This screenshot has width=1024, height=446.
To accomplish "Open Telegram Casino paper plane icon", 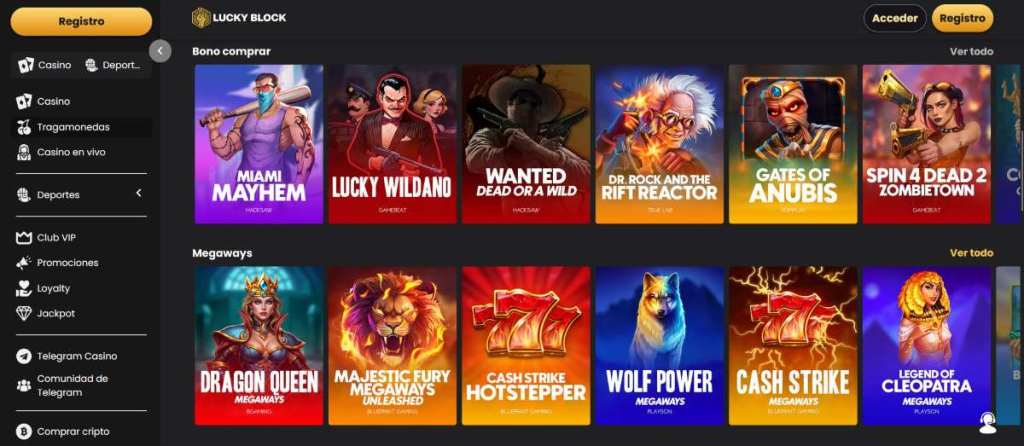I will [x=24, y=356].
